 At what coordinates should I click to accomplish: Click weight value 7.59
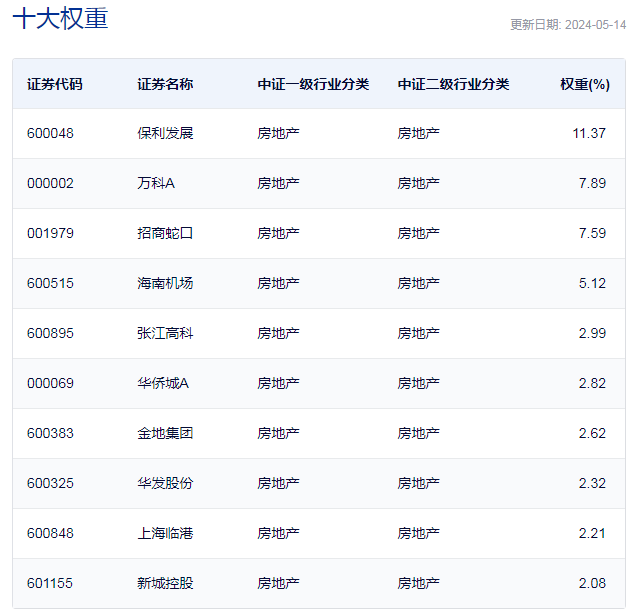point(592,233)
